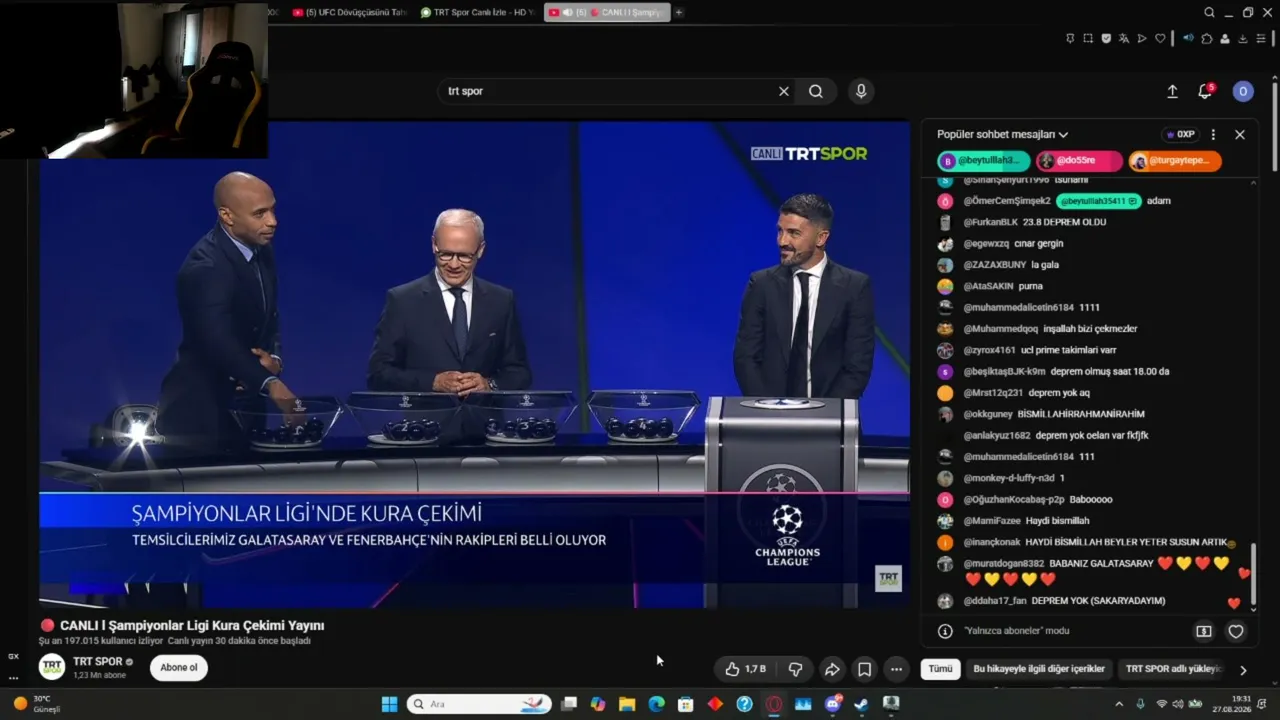This screenshot has width=1280, height=720.
Task: Select the CANLI Şampiyonlar live tab
Action: (607, 13)
